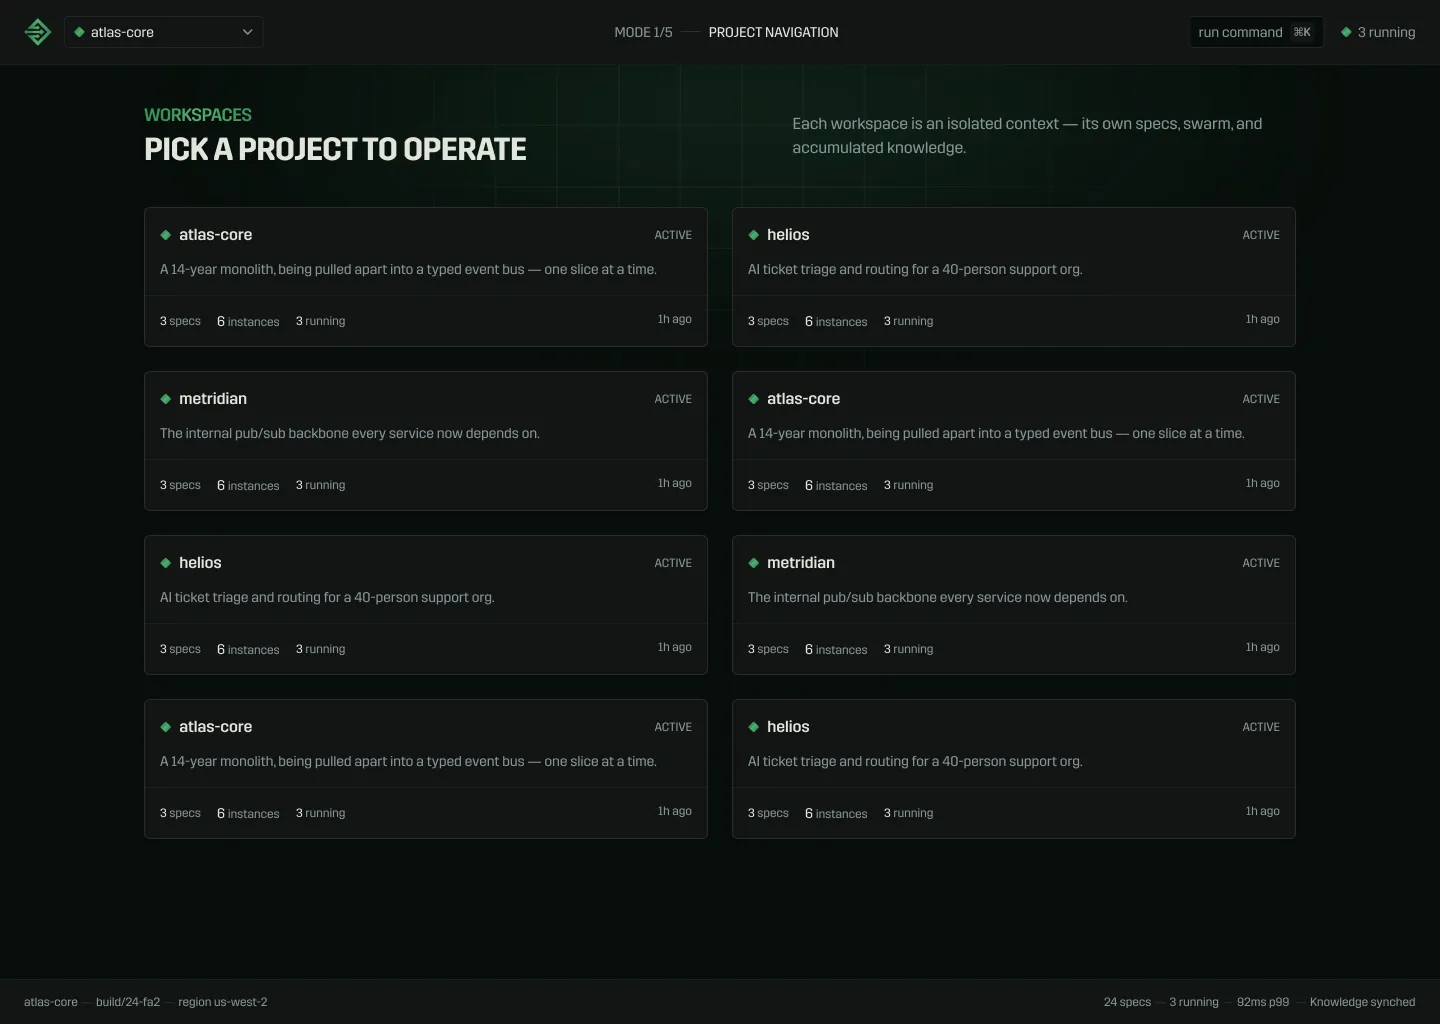Click atlas-core in the bottom status bar
The height and width of the screenshot is (1024, 1440).
tap(51, 1002)
